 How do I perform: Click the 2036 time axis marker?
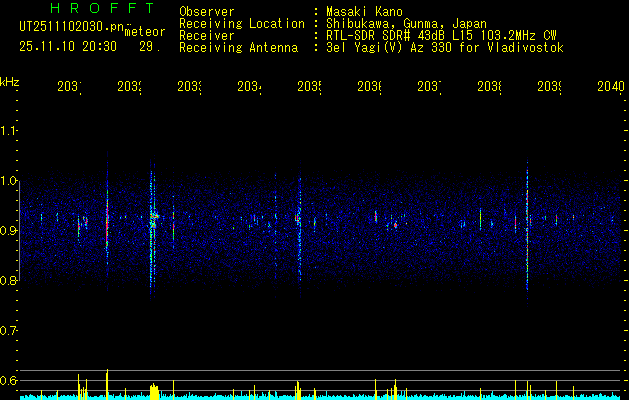(x=369, y=87)
